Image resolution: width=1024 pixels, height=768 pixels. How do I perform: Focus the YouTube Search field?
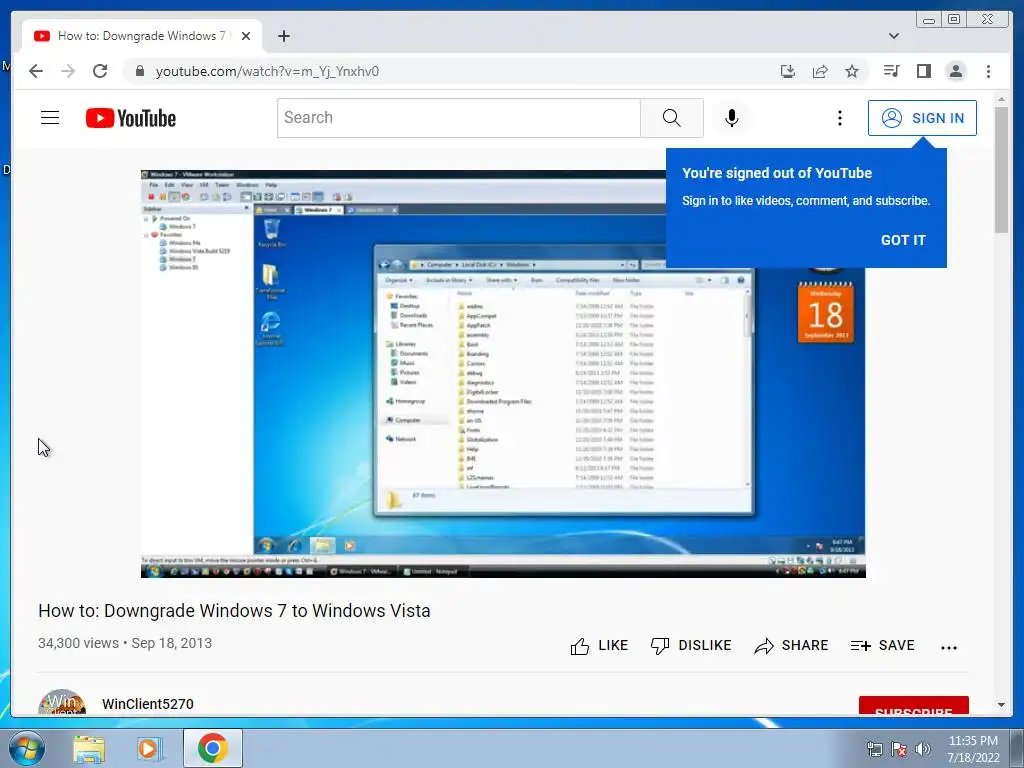coord(458,118)
